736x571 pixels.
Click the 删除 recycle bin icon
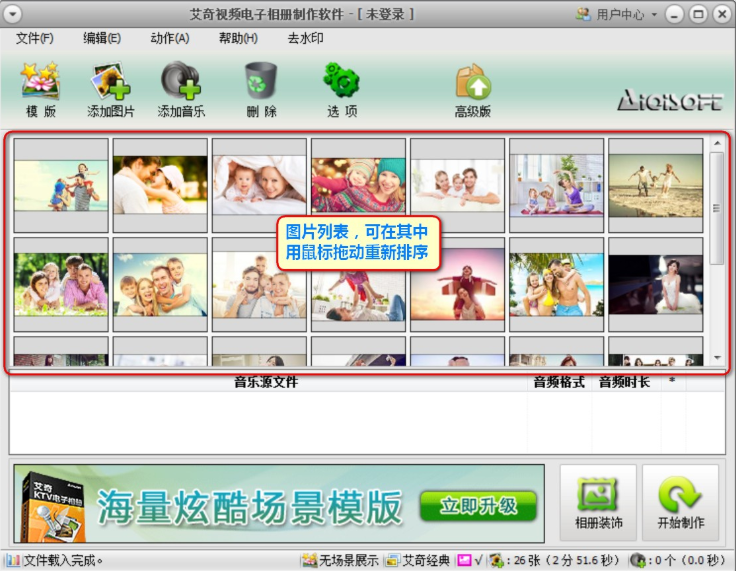point(261,81)
